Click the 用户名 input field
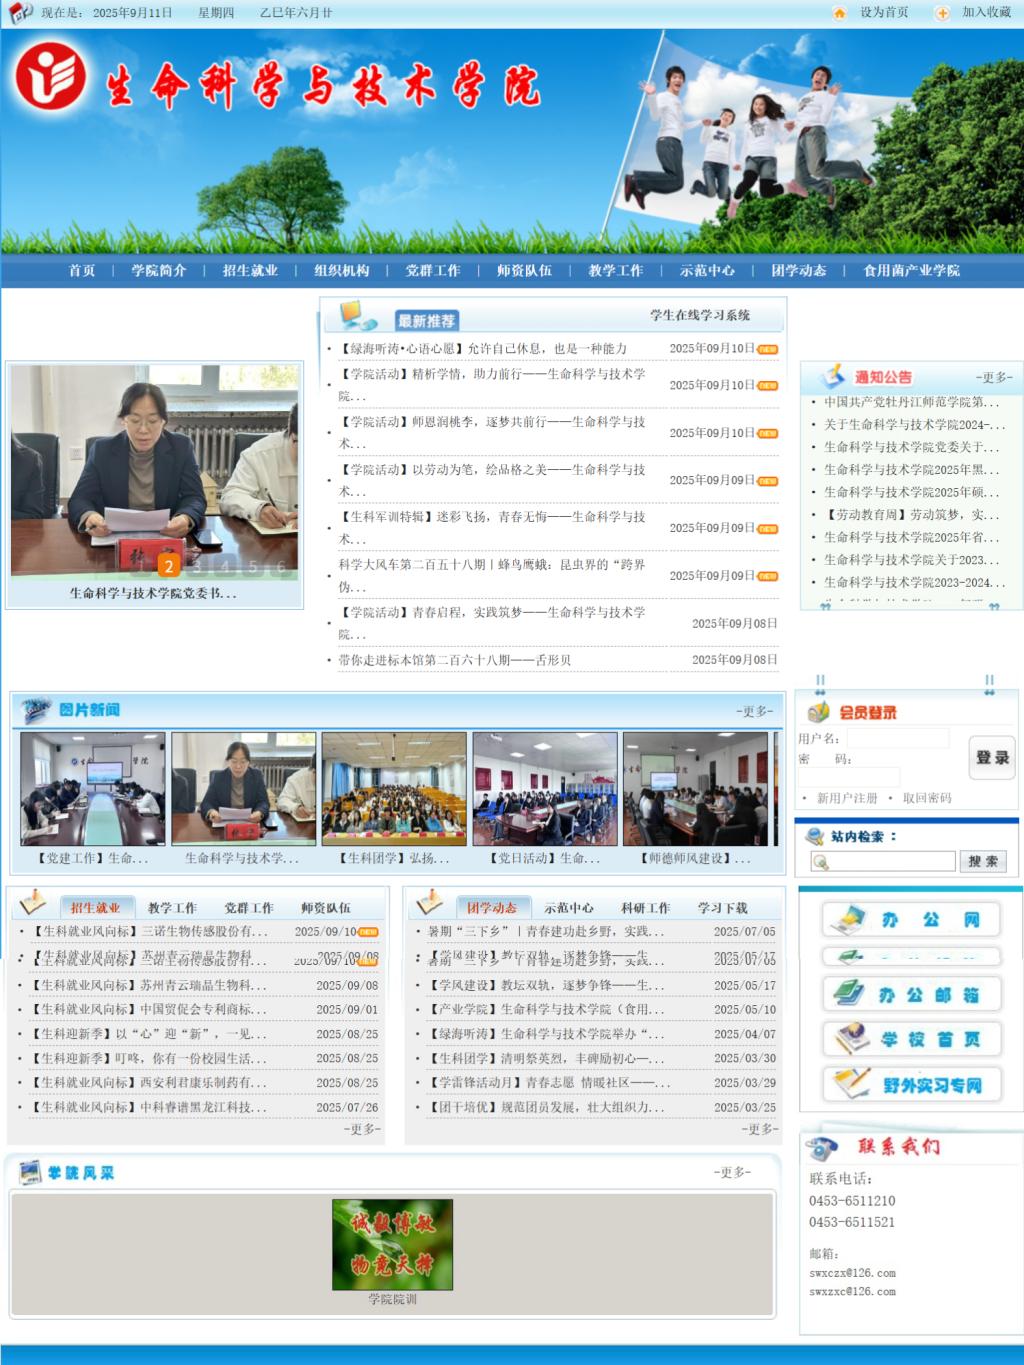Viewport: 1024px width, 1365px height. click(x=898, y=738)
